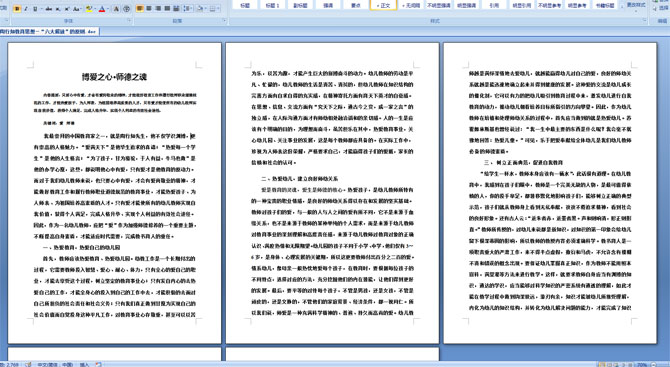670x367 pixels.
Task: Apply yellow text highlight color
Action: point(88,9)
